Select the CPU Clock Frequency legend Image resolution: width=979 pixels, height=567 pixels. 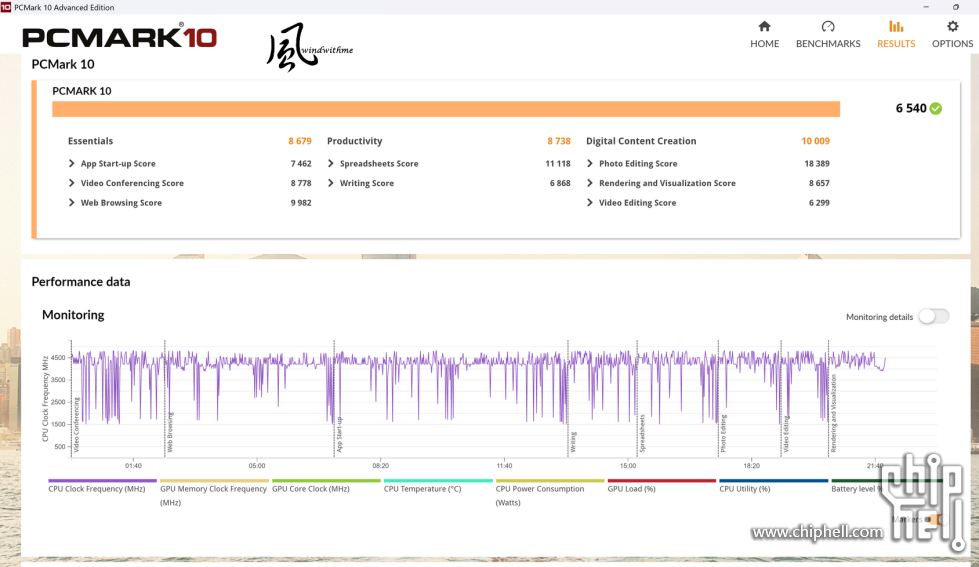[x=102, y=487]
